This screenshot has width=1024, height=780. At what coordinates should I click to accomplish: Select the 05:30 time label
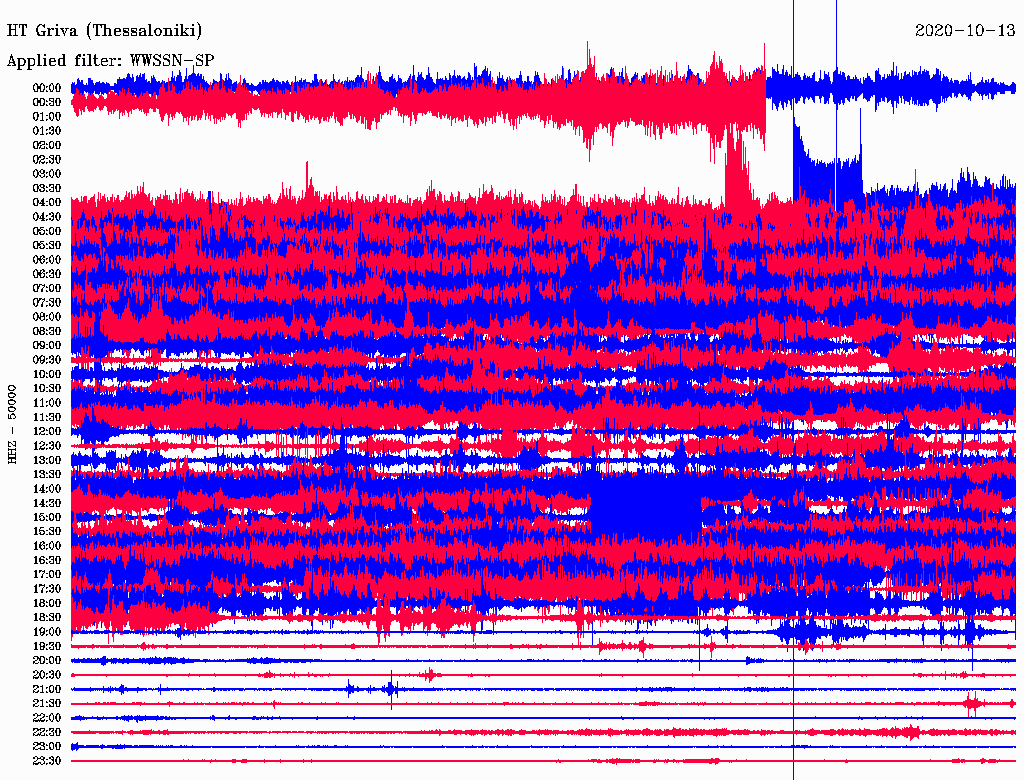47,246
